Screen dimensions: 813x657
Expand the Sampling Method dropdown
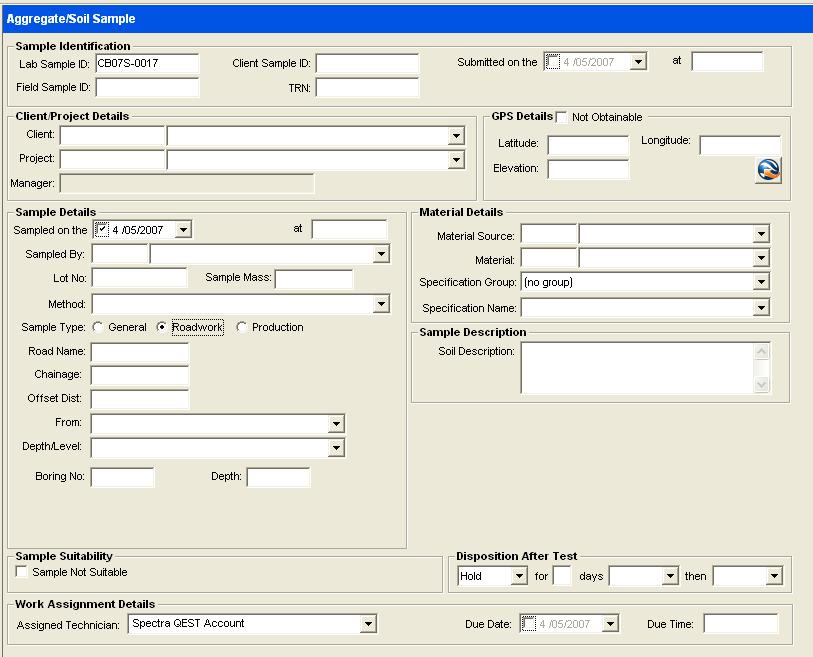380,304
